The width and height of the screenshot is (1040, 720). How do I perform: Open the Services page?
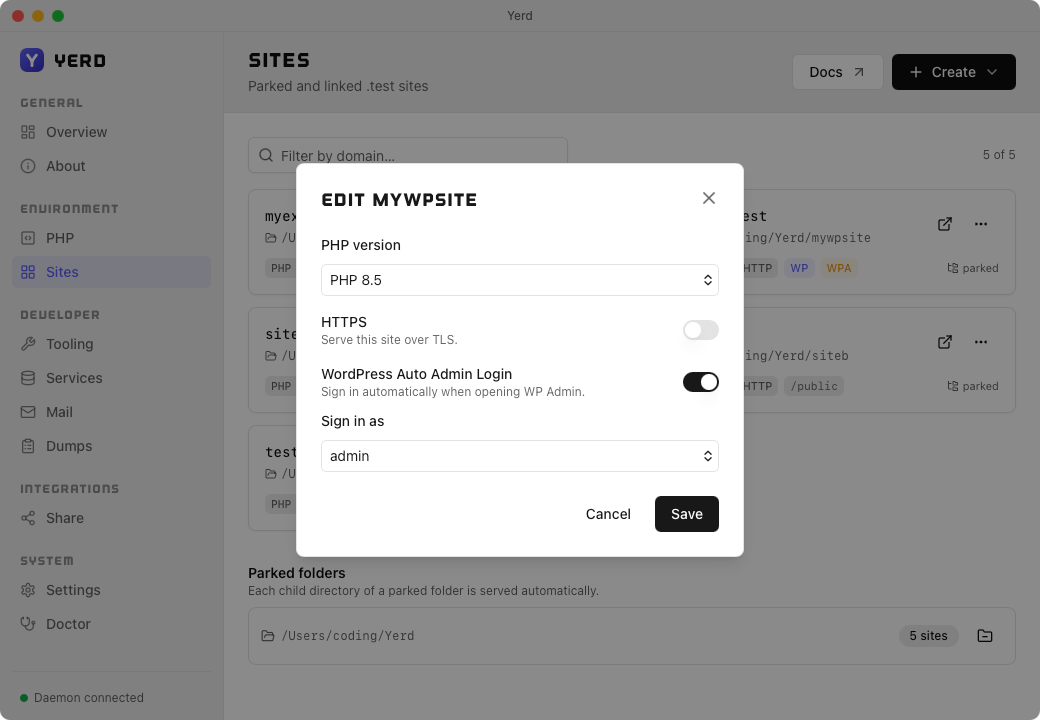(111, 378)
